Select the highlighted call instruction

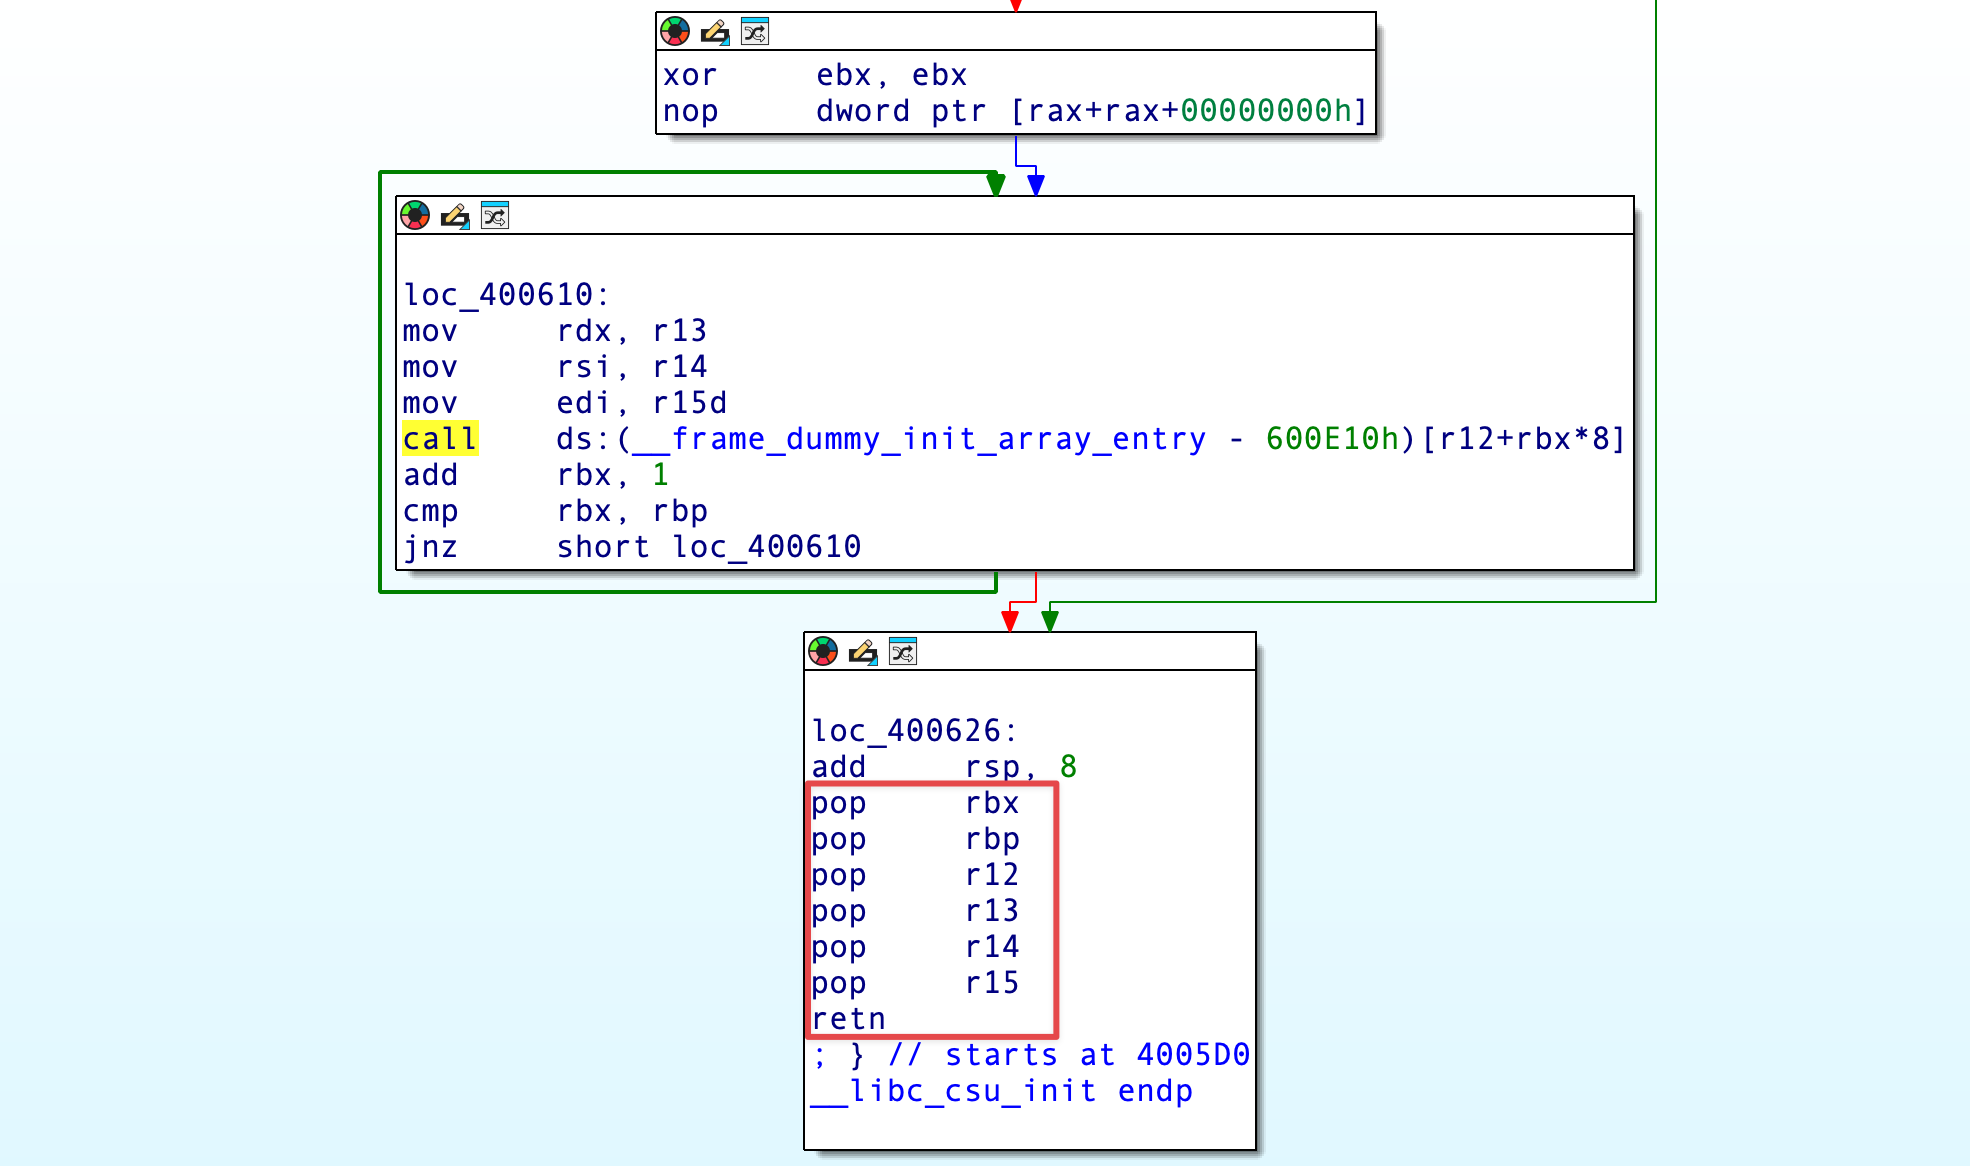[x=440, y=439]
